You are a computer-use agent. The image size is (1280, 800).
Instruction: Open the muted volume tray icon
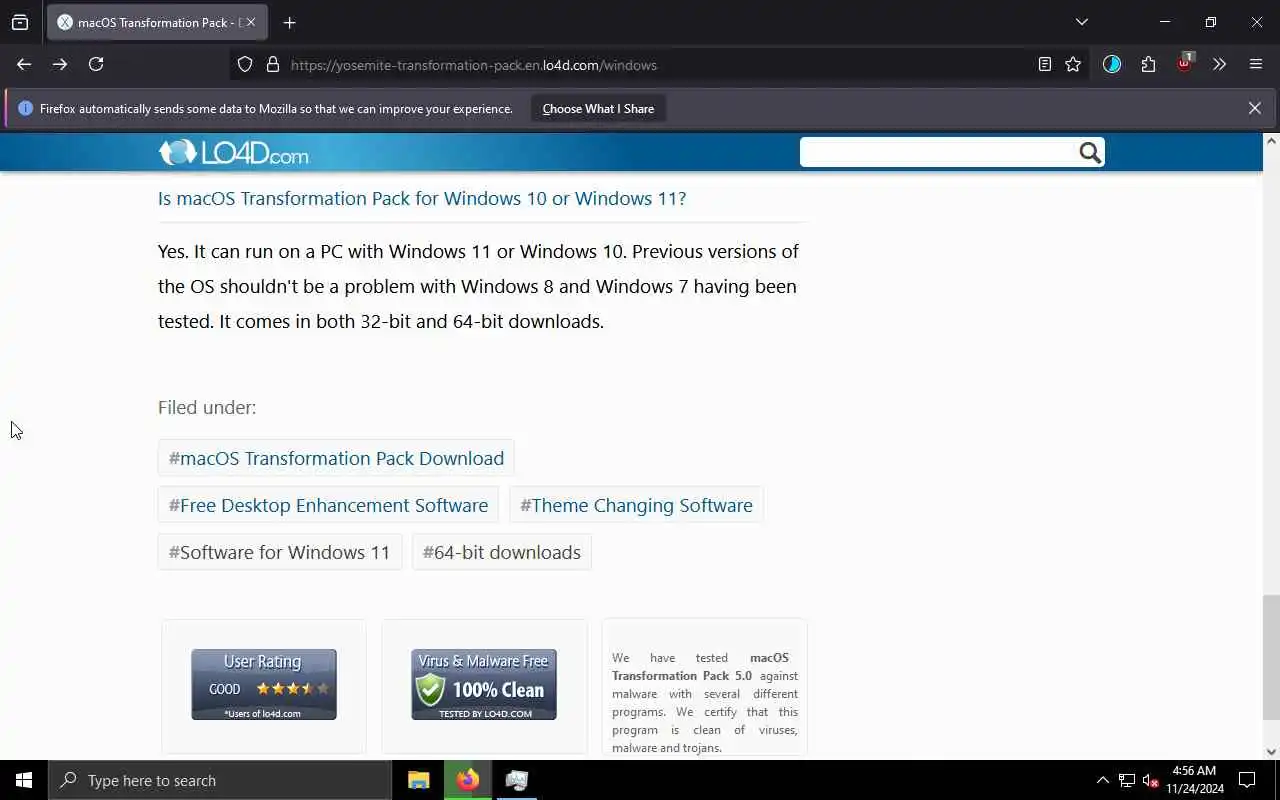(x=1150, y=780)
